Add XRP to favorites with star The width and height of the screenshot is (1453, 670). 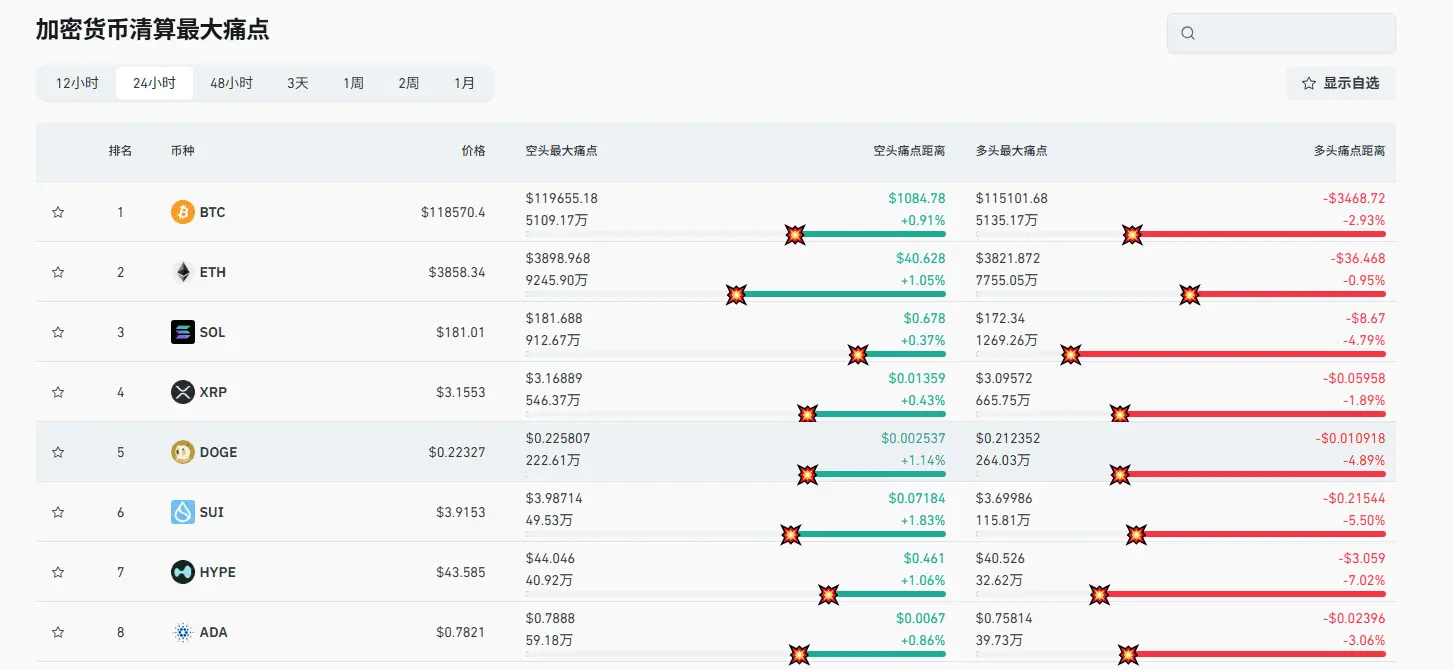(x=58, y=392)
